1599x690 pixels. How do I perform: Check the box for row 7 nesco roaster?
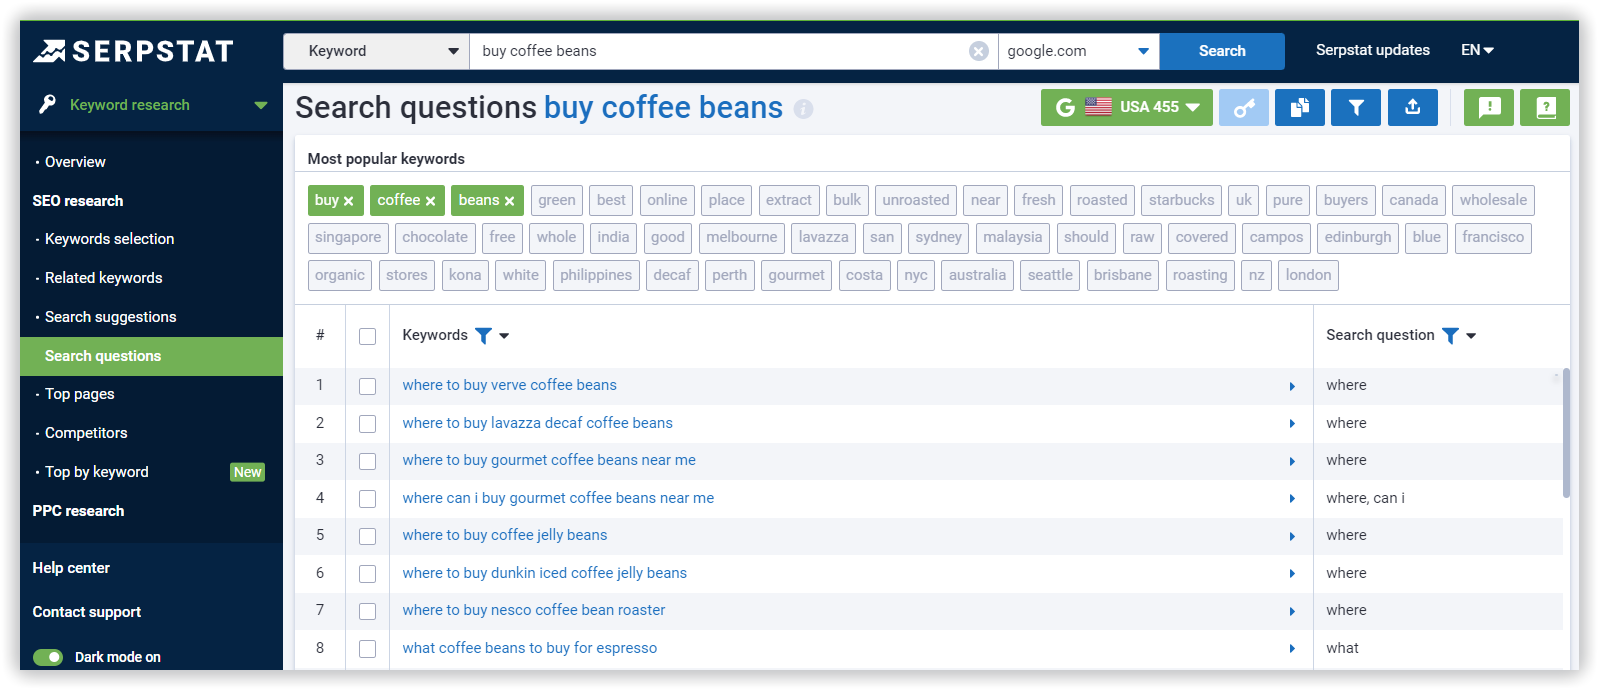(368, 611)
